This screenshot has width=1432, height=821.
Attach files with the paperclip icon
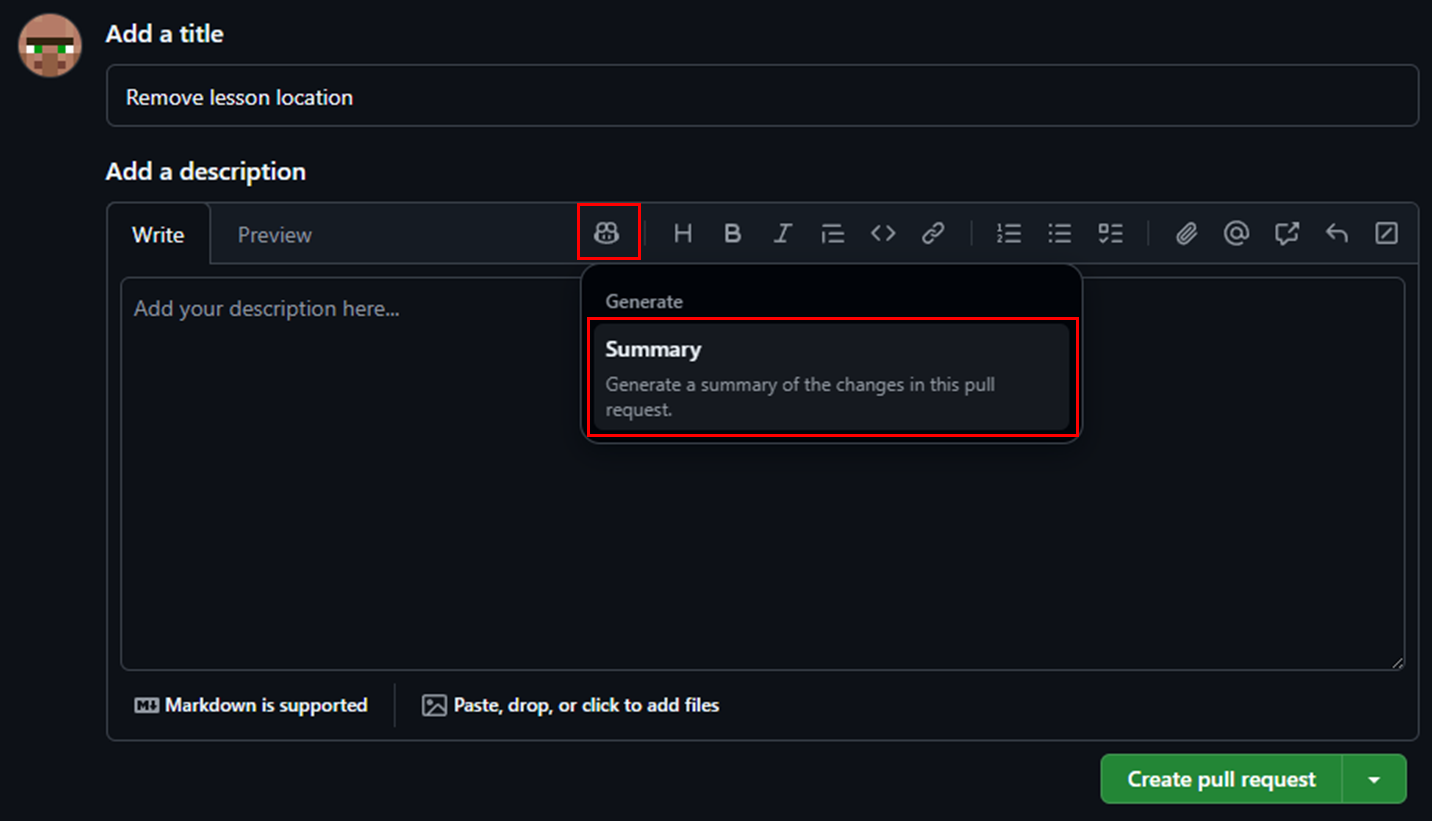[1186, 233]
